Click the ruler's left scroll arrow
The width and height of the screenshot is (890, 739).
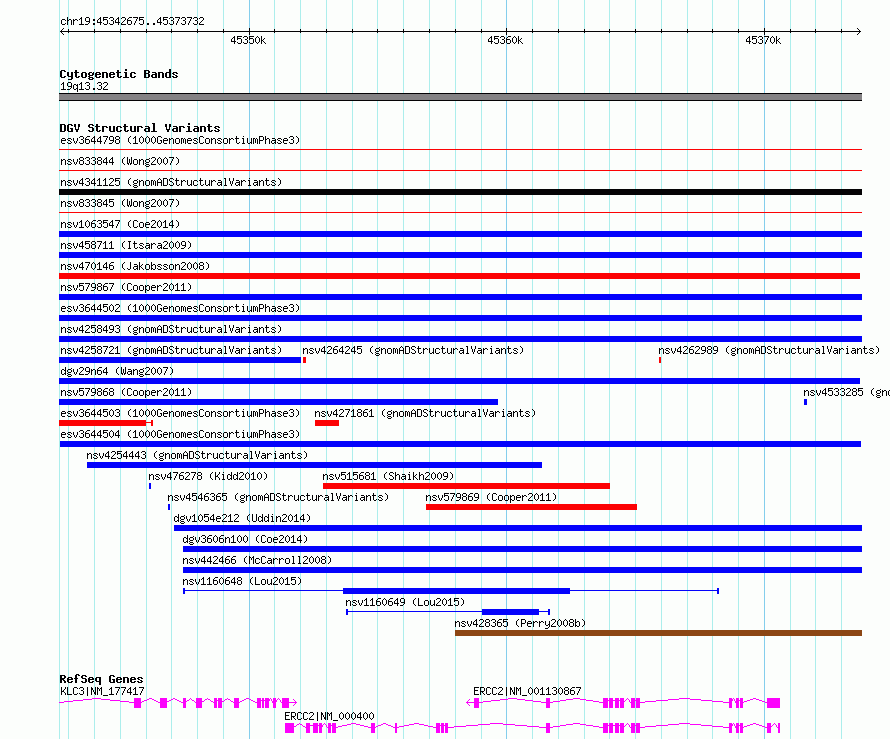63,32
